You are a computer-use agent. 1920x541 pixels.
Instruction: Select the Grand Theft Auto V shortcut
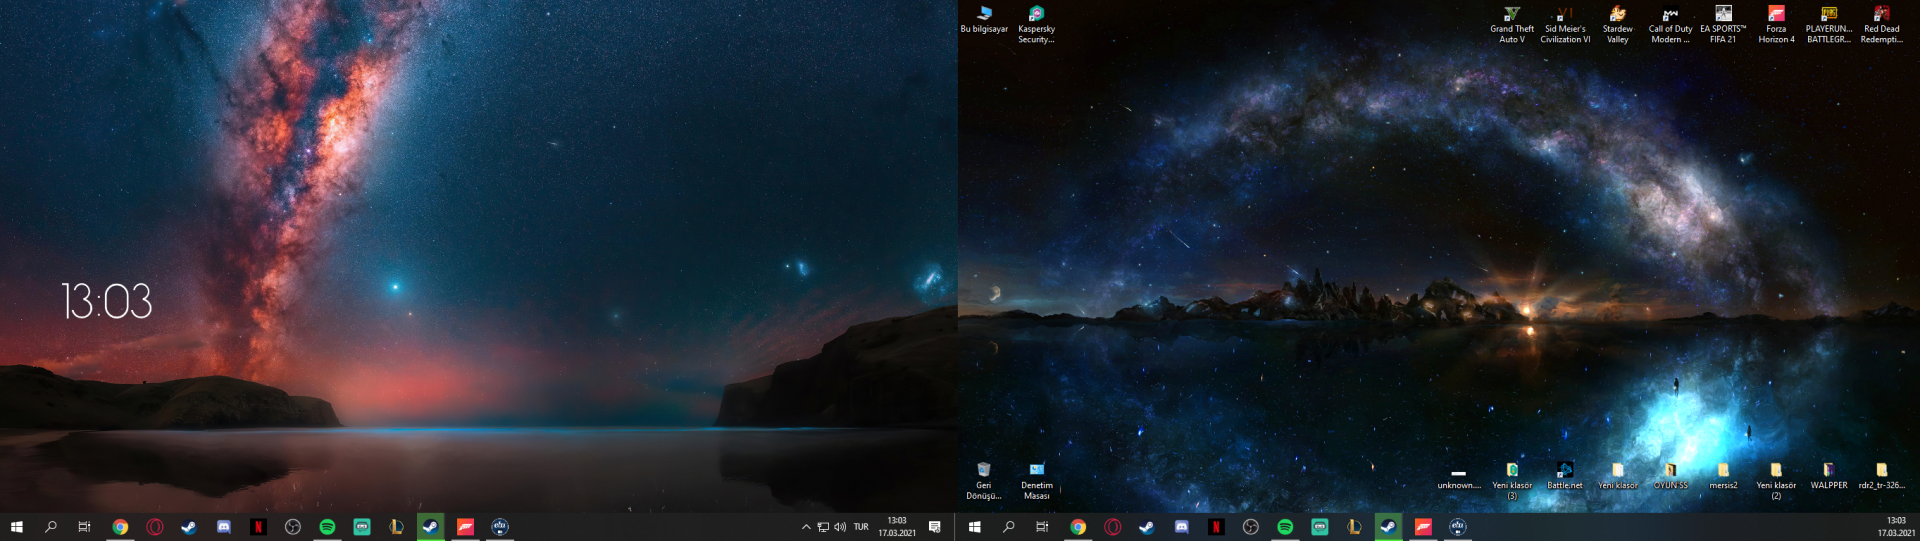(x=1512, y=25)
